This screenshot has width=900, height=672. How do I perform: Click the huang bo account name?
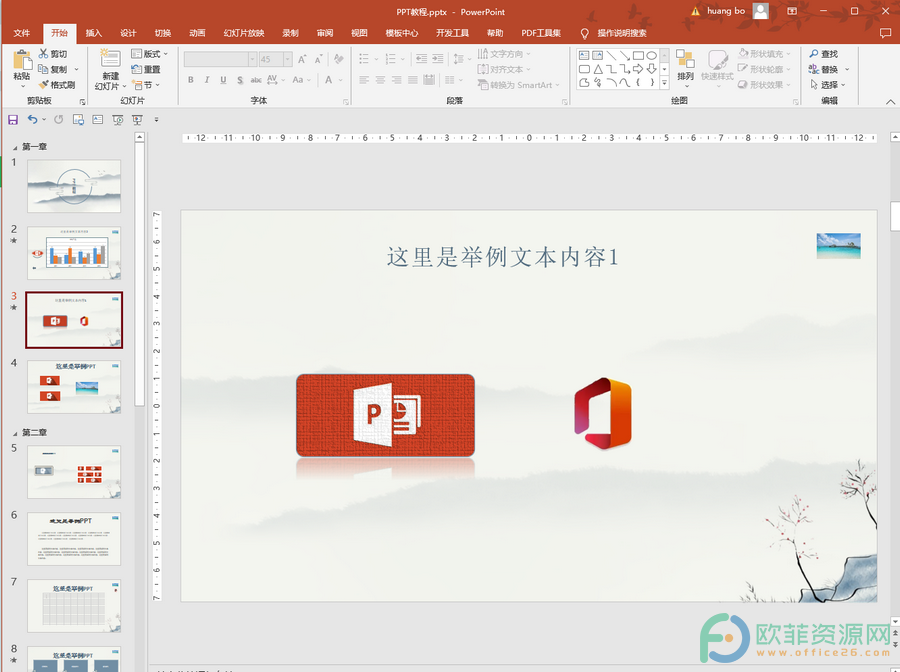pos(726,11)
